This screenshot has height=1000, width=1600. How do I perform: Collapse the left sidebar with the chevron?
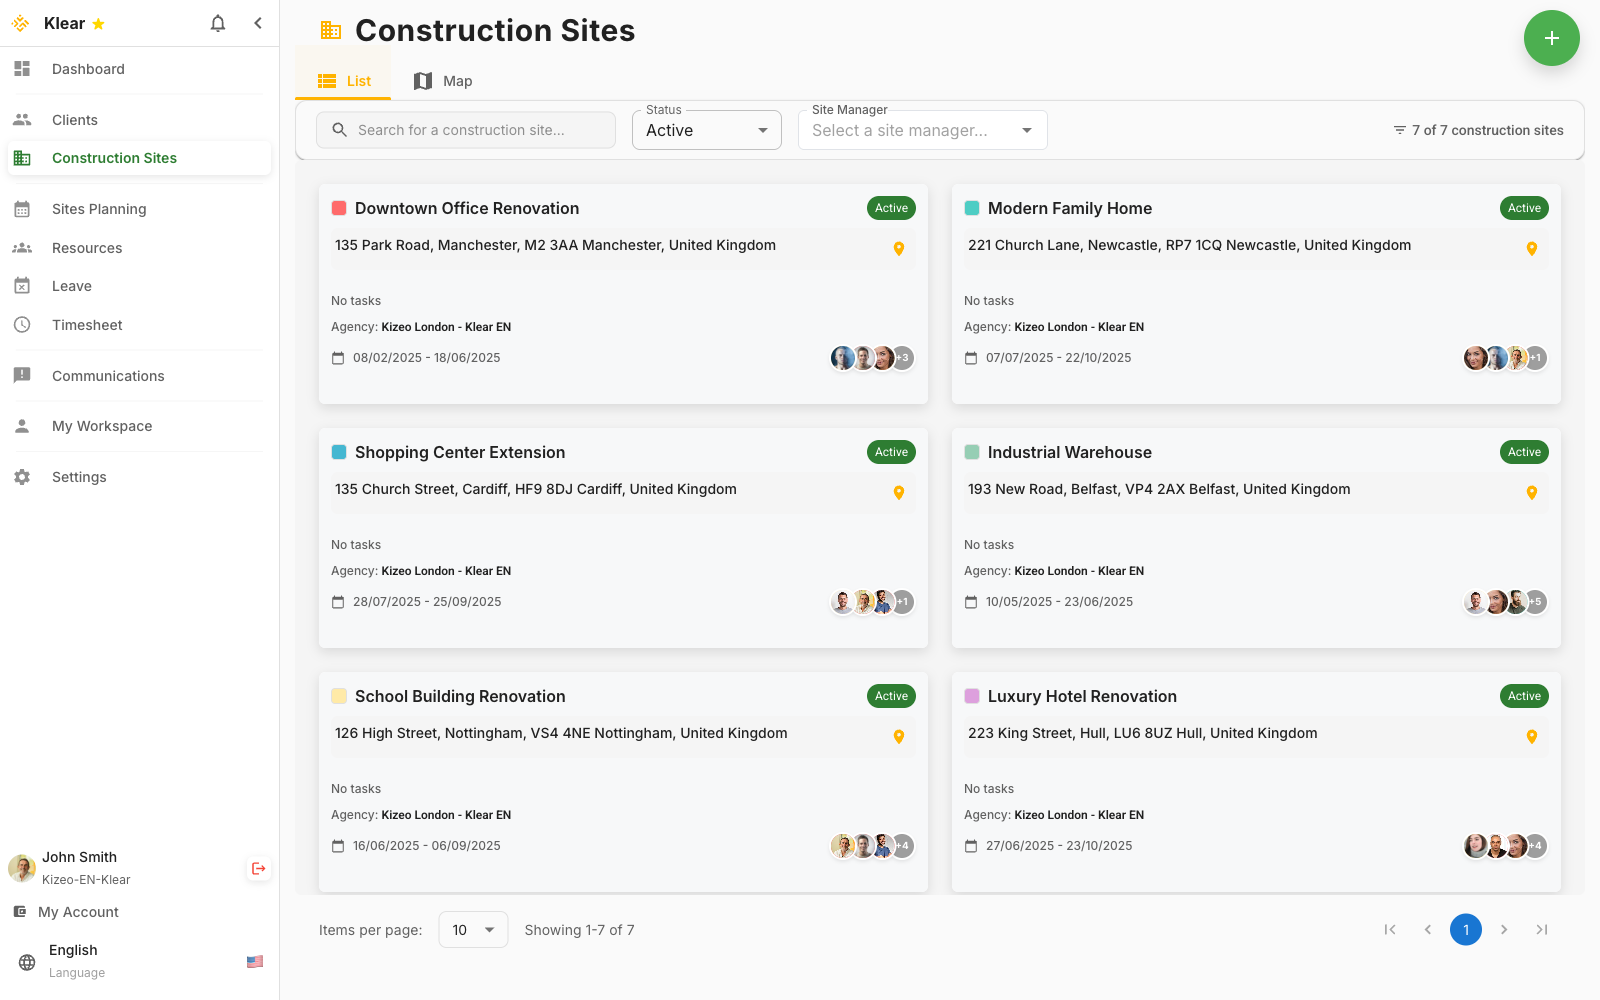258,22
